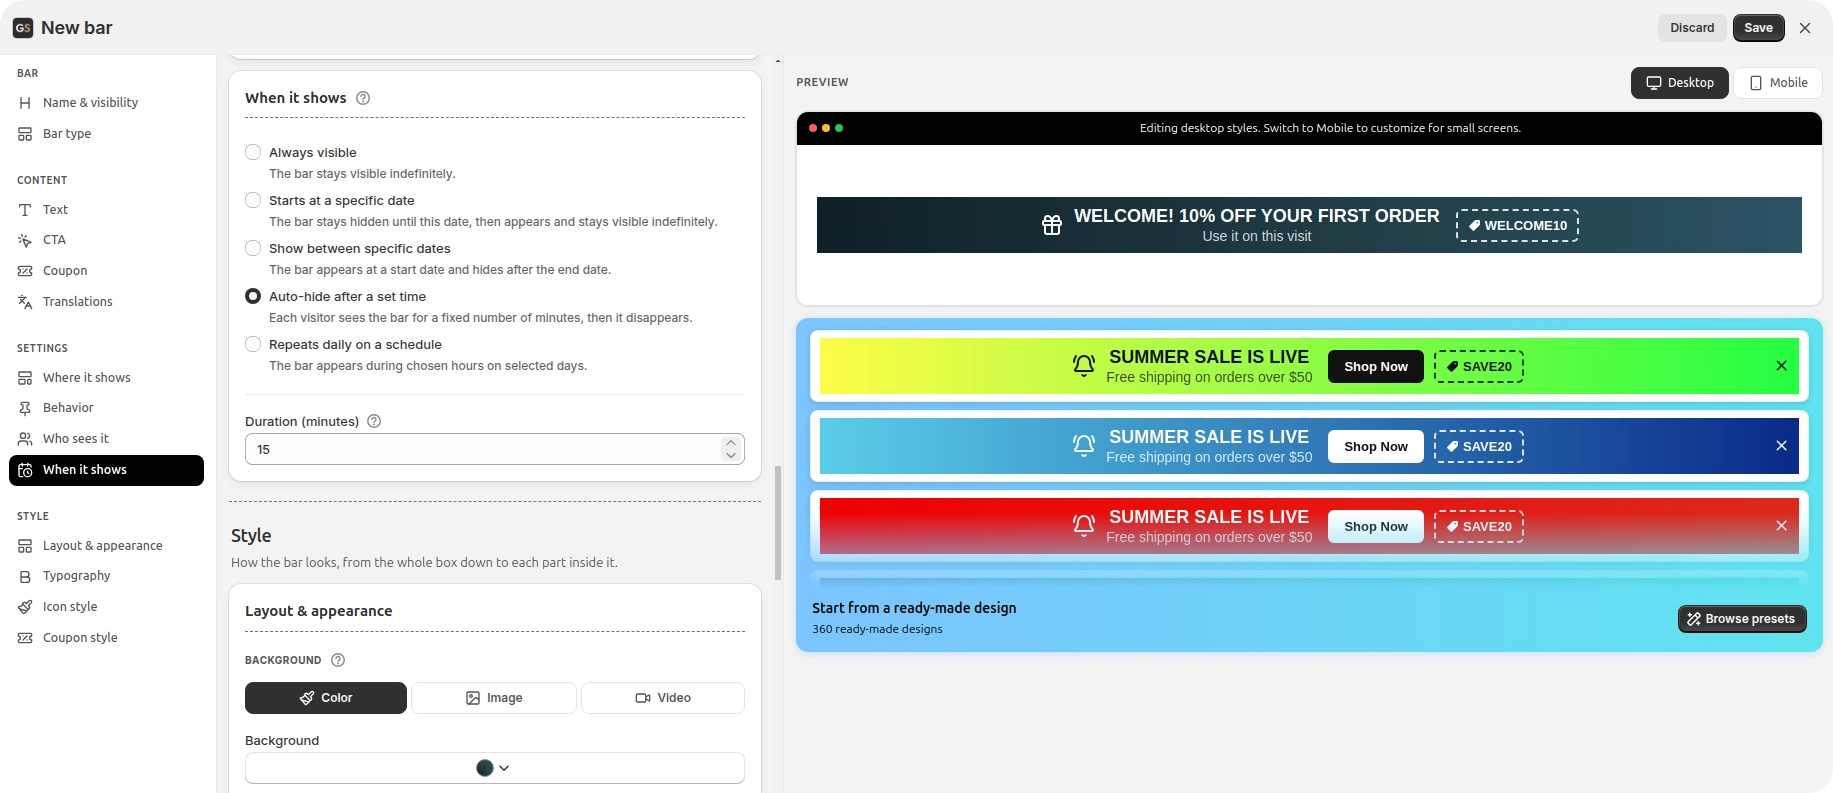1833x793 pixels.
Task: Click the SAVE20 coupon in green preset
Action: coord(1479,367)
